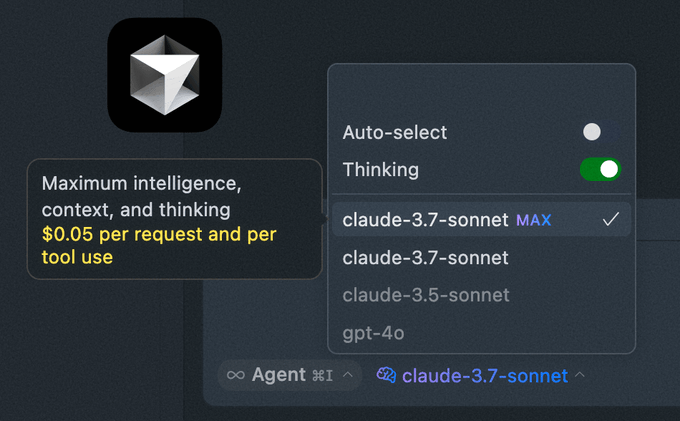
Task: Click the Thinking text label
Action: (381, 169)
